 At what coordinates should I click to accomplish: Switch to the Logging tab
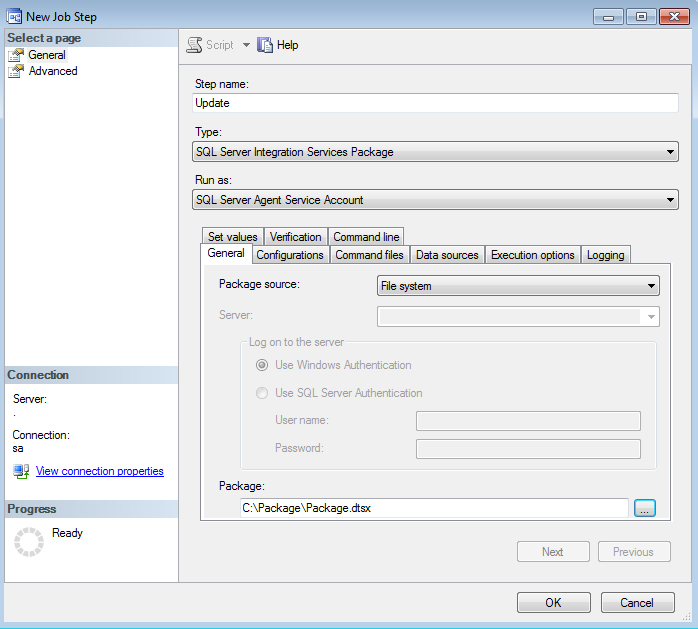point(605,255)
